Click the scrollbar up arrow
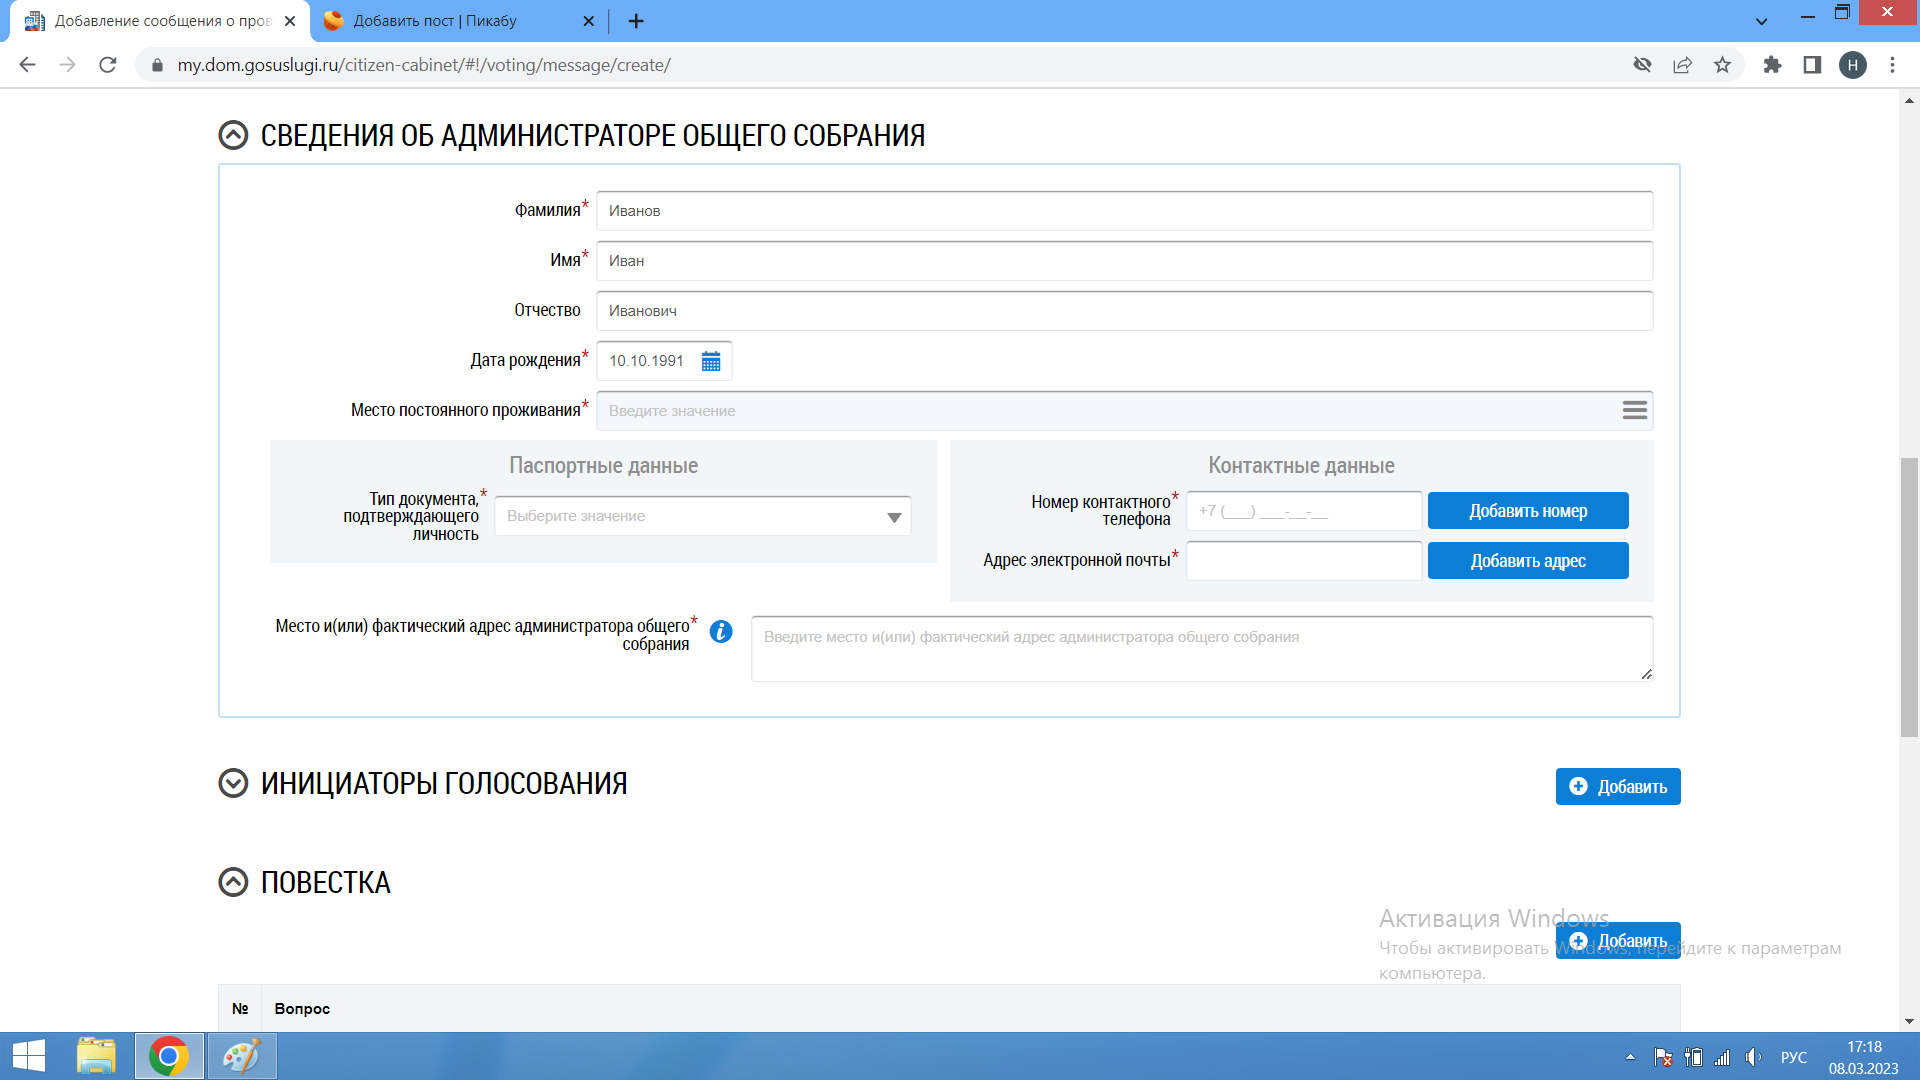This screenshot has height=1080, width=1920. (1909, 100)
